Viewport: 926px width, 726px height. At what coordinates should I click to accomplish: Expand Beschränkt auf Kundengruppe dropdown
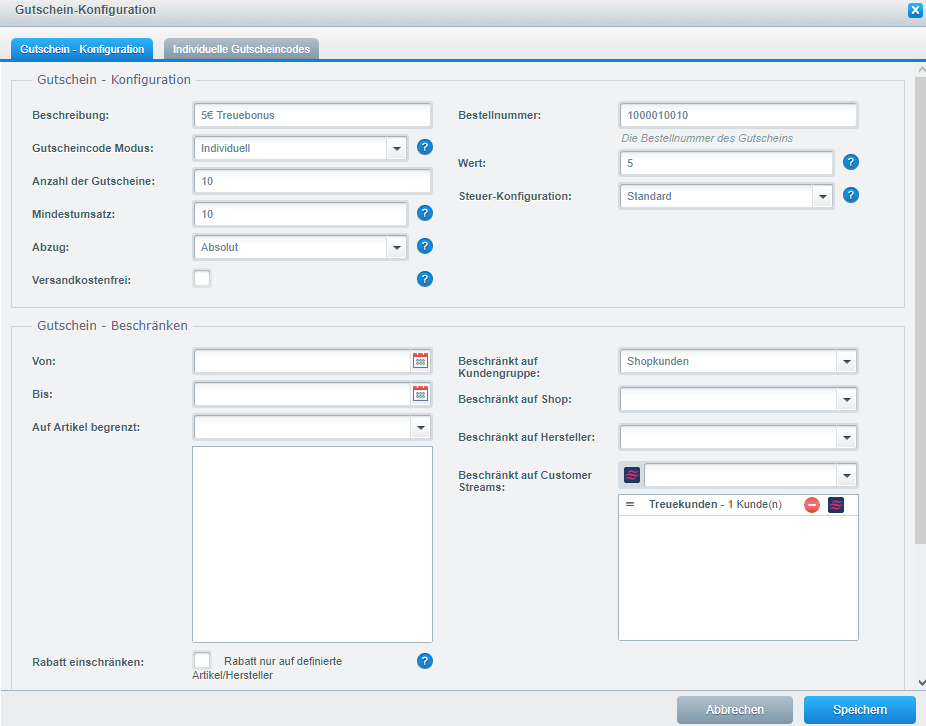(847, 361)
